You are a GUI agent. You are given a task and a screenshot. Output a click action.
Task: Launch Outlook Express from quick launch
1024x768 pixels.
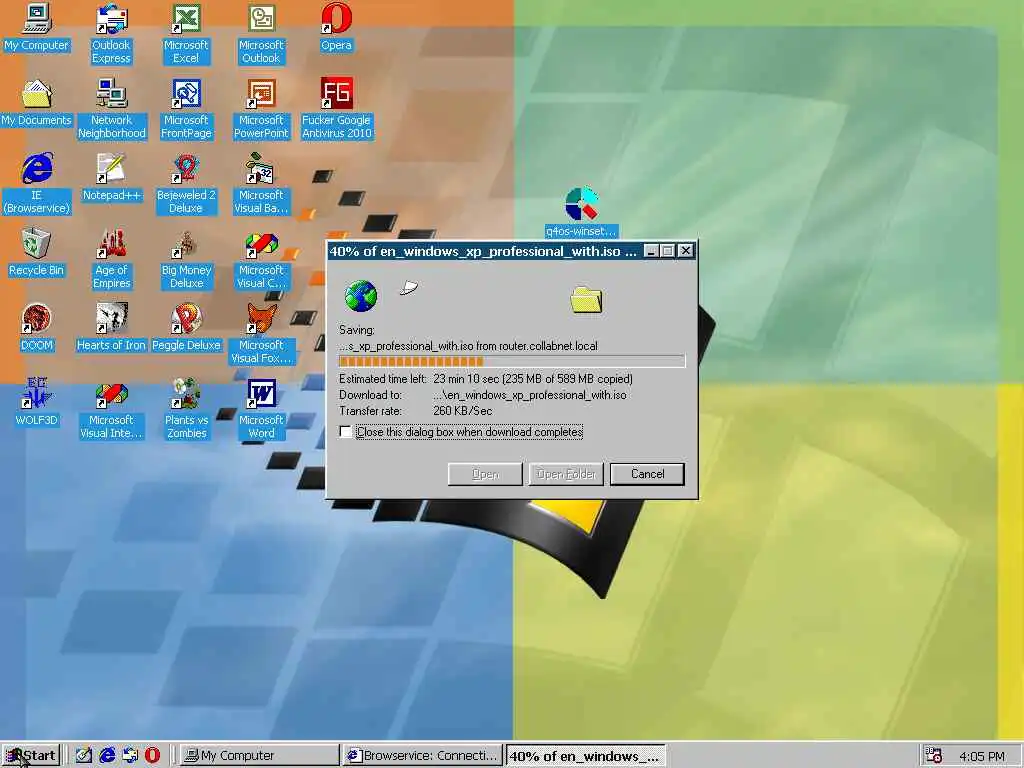click(130, 756)
